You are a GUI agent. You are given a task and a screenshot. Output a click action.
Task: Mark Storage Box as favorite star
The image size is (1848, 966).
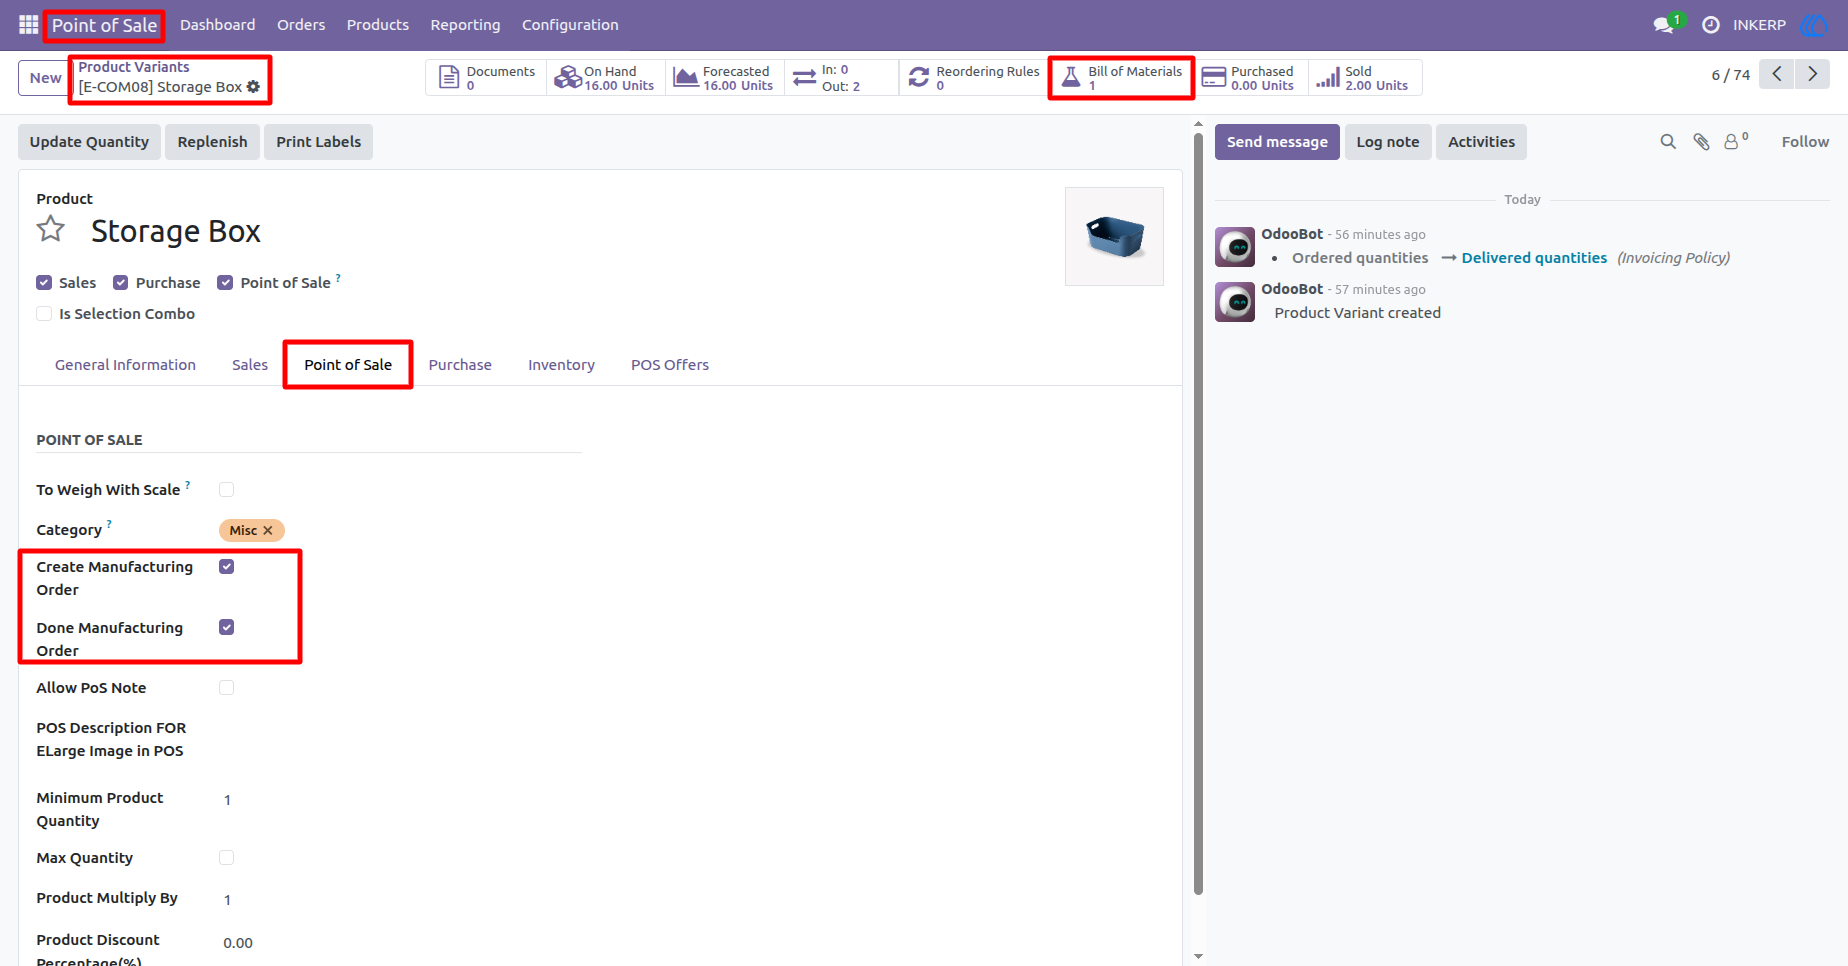point(51,230)
